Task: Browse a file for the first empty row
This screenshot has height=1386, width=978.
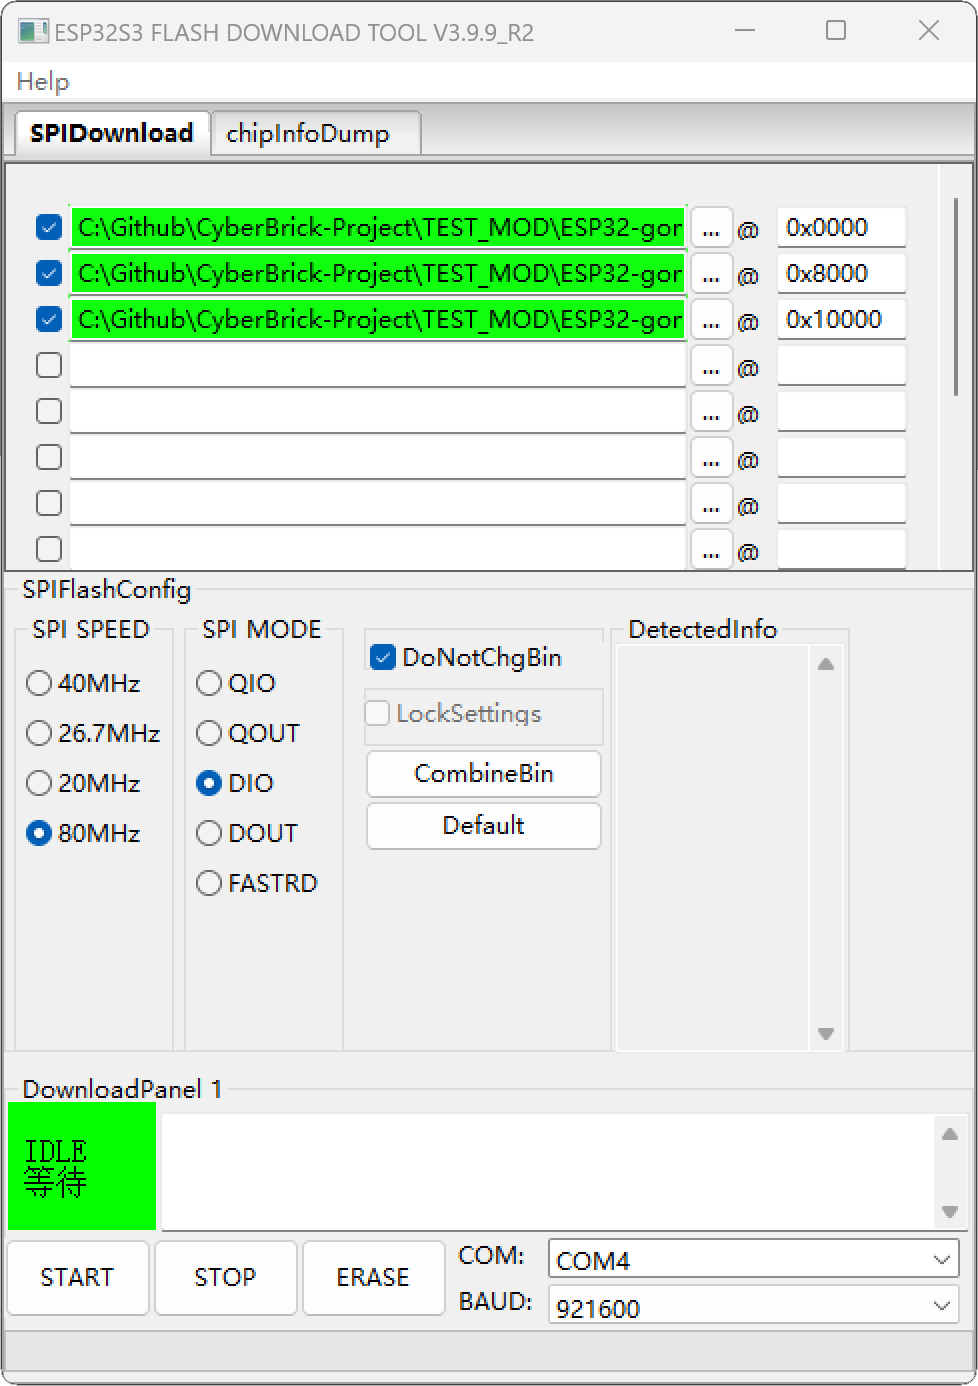Action: click(x=711, y=365)
